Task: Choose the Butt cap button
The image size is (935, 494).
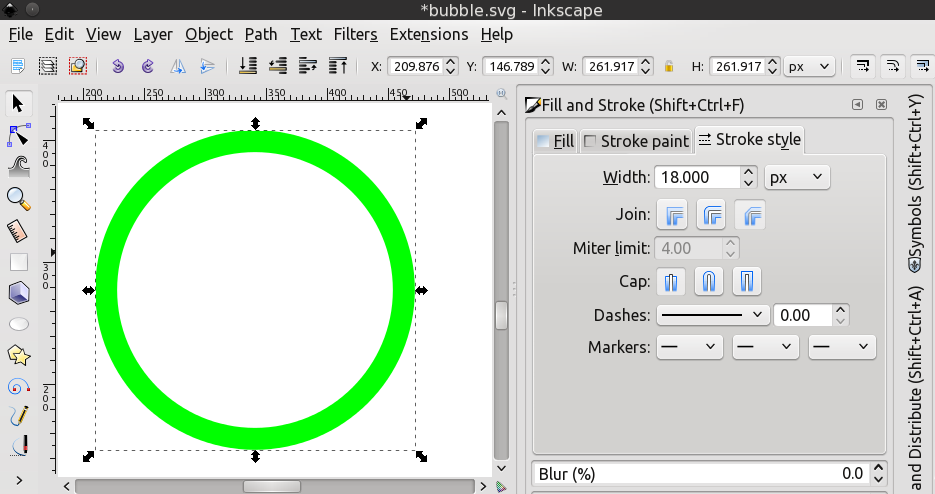Action: click(671, 281)
